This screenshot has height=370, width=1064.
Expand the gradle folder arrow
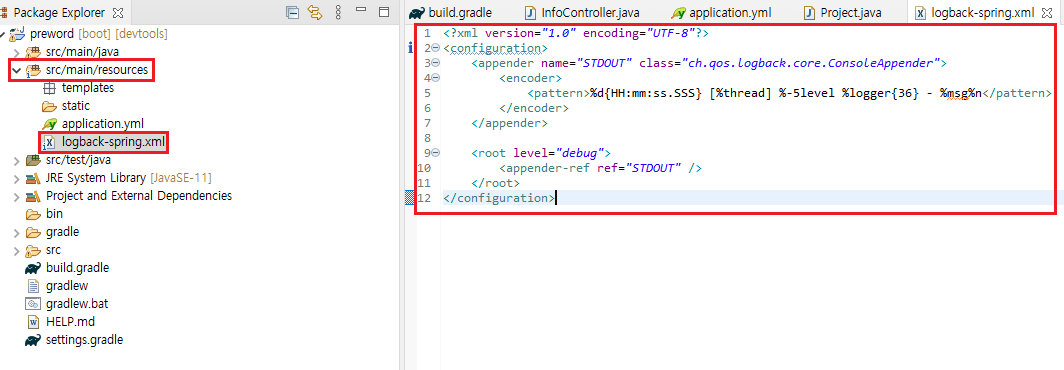17,232
